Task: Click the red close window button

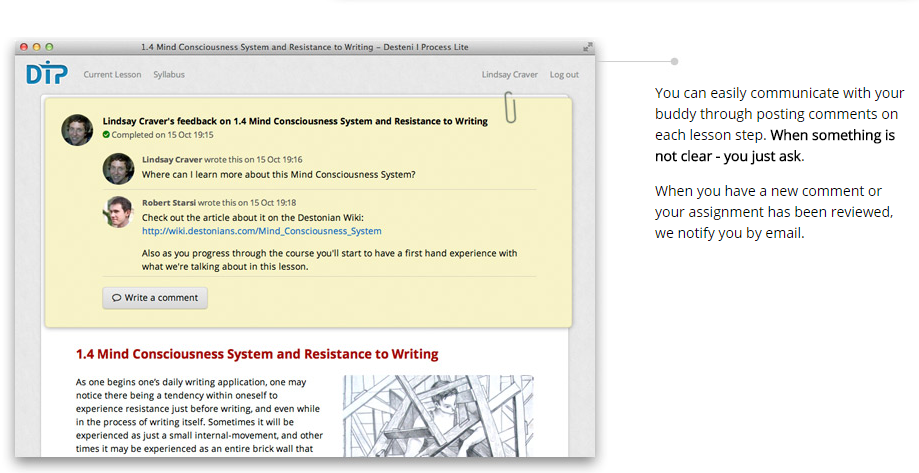Action: 24,47
